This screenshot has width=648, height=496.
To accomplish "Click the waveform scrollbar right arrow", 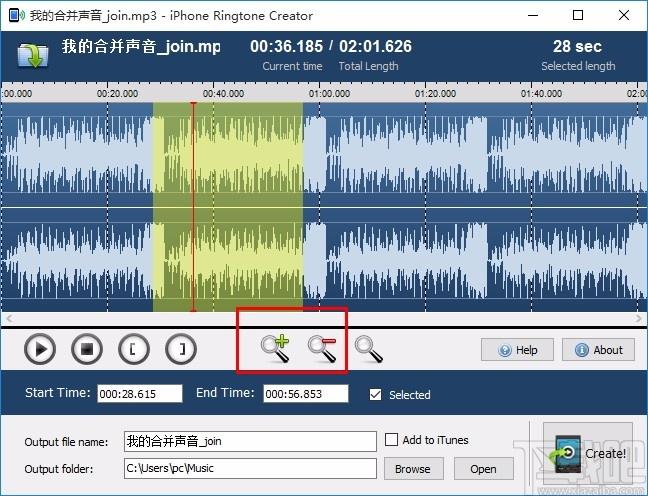I will [x=640, y=317].
